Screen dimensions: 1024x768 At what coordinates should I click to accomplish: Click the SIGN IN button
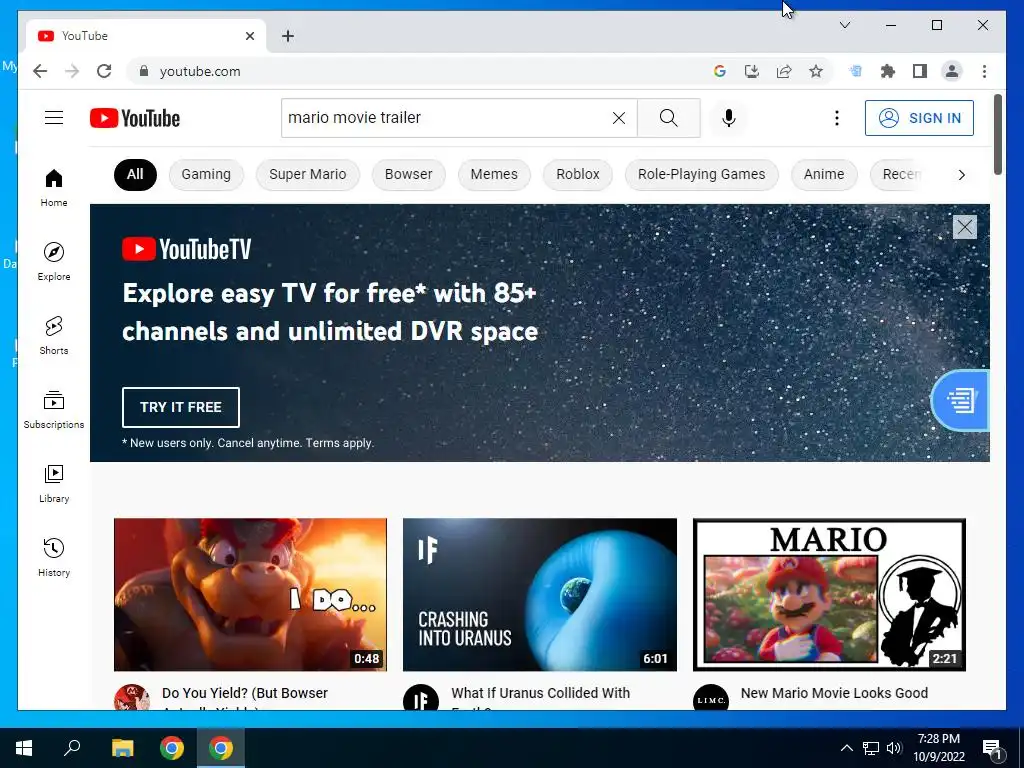pyautogui.click(x=919, y=118)
